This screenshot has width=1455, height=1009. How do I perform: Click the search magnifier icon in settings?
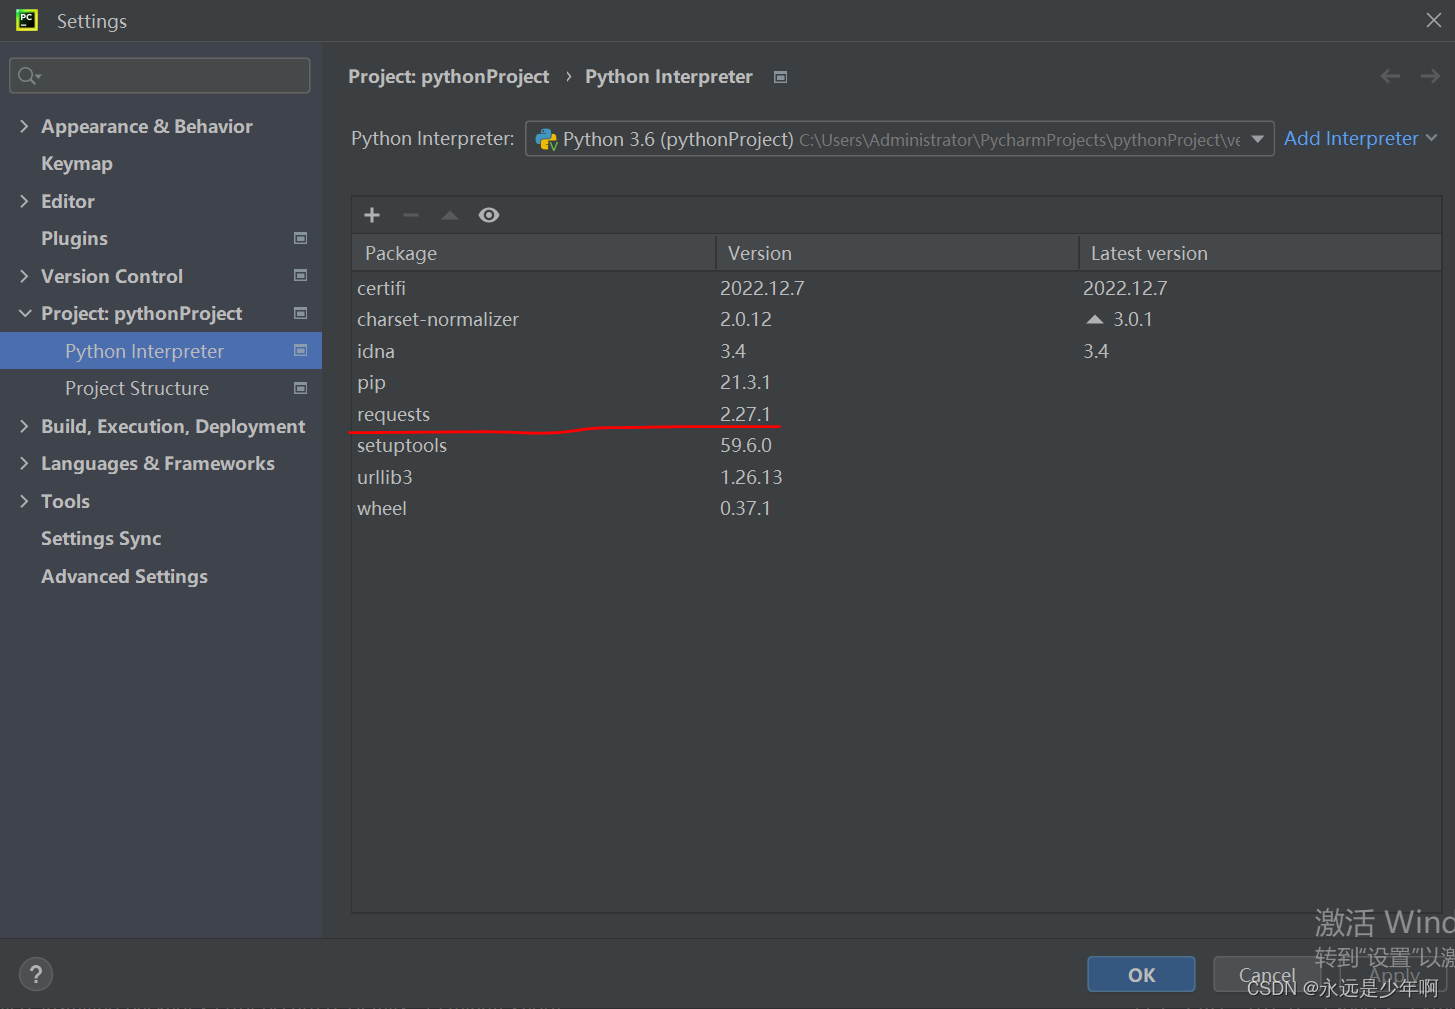(x=28, y=76)
